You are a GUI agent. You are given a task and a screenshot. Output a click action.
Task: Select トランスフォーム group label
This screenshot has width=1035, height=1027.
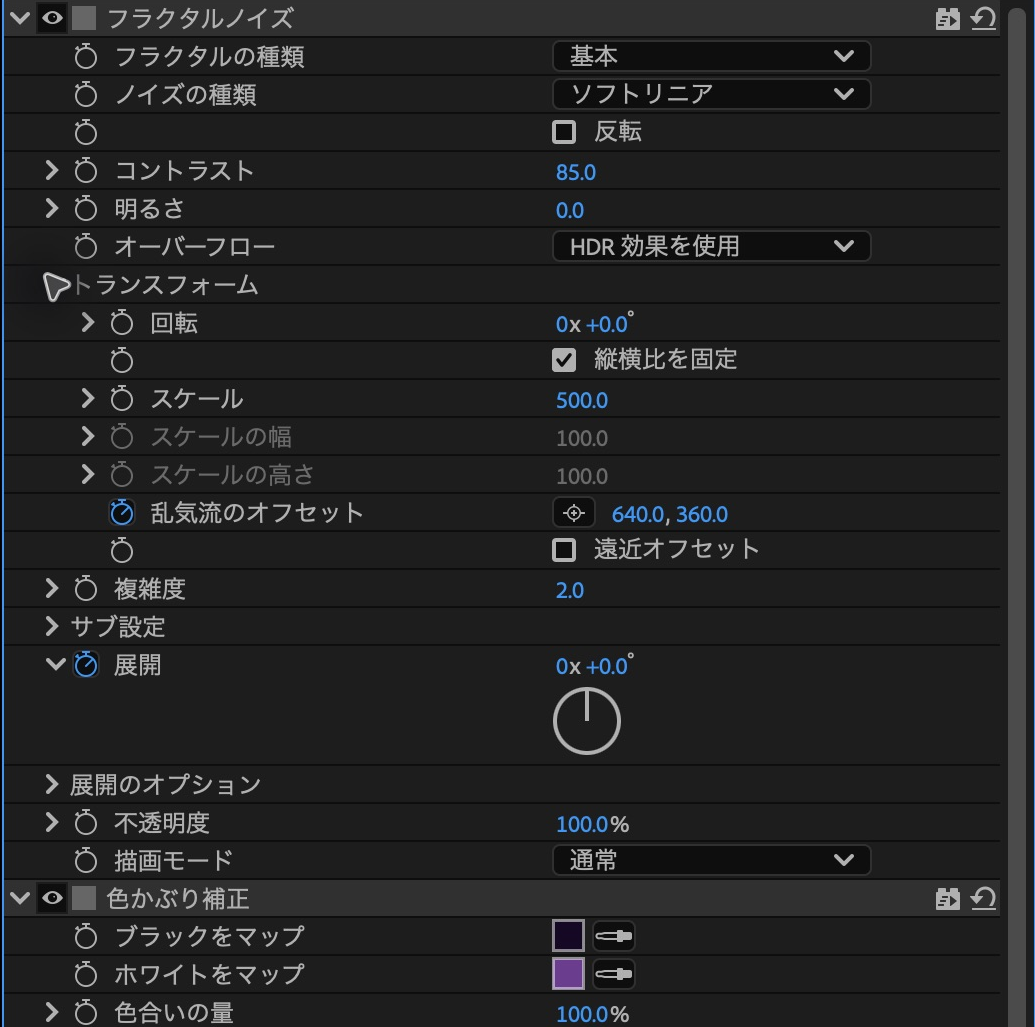(x=165, y=285)
